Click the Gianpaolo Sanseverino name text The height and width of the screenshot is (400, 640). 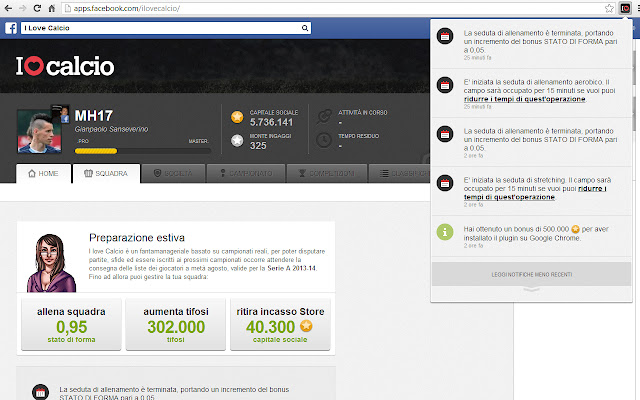coord(111,129)
